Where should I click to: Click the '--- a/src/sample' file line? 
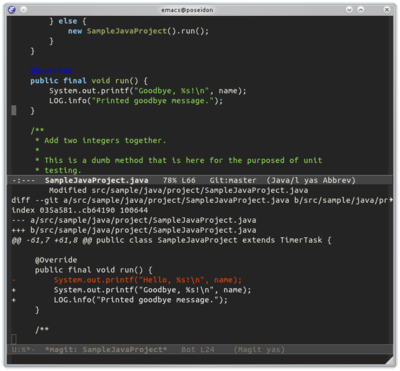[134, 220]
